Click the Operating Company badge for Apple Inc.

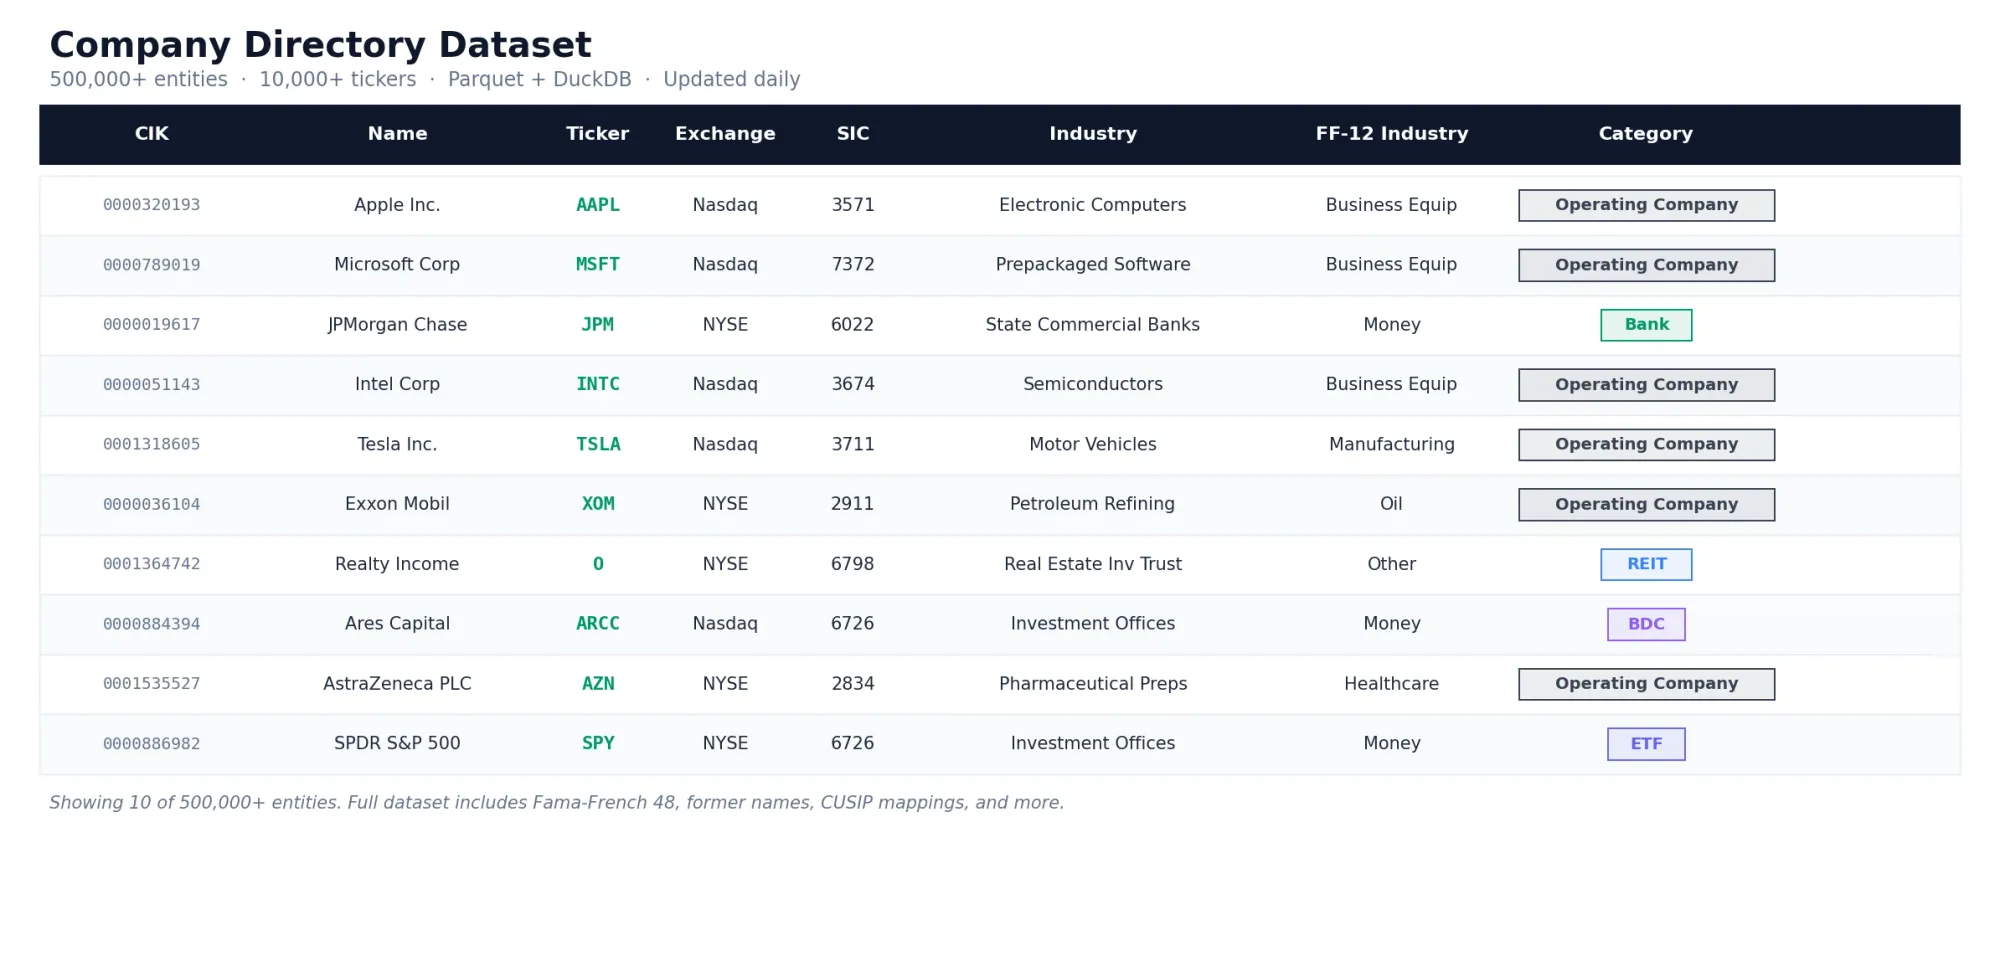coord(1646,204)
